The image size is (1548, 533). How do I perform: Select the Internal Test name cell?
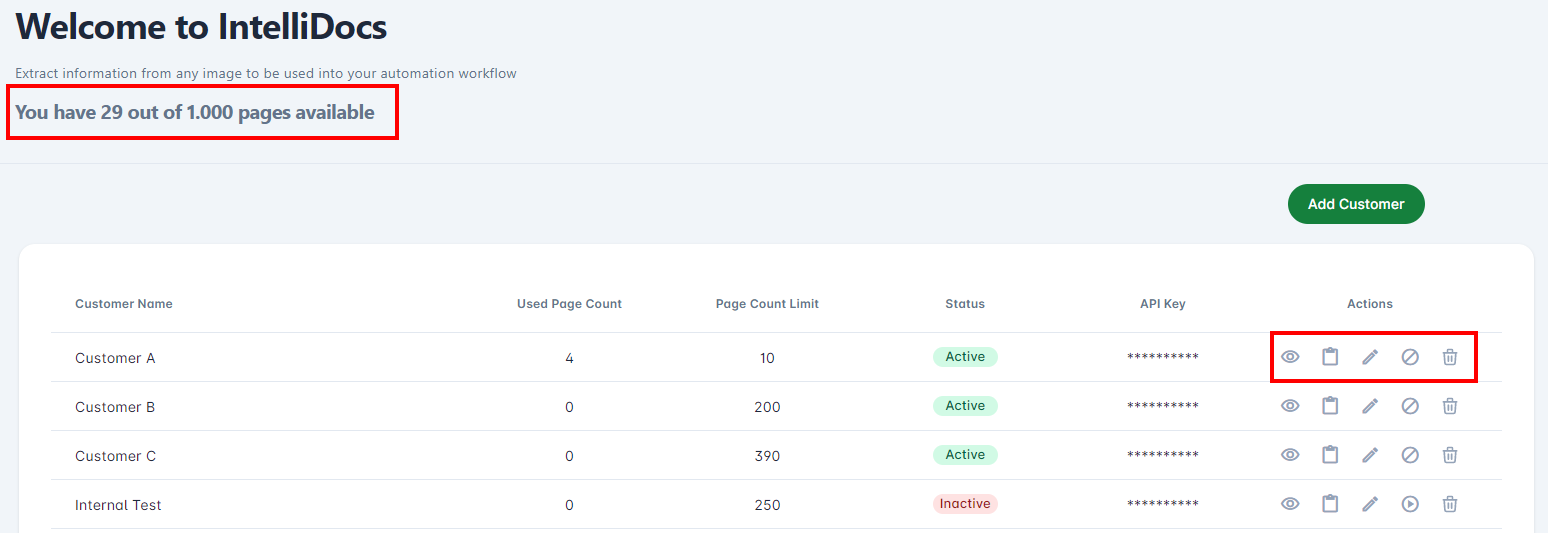click(x=118, y=505)
